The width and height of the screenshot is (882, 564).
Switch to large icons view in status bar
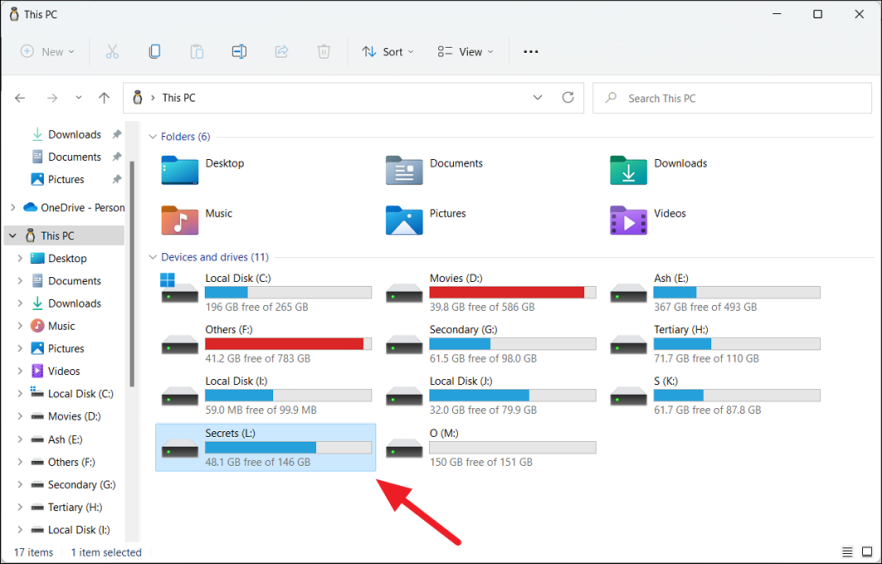[x=866, y=552]
